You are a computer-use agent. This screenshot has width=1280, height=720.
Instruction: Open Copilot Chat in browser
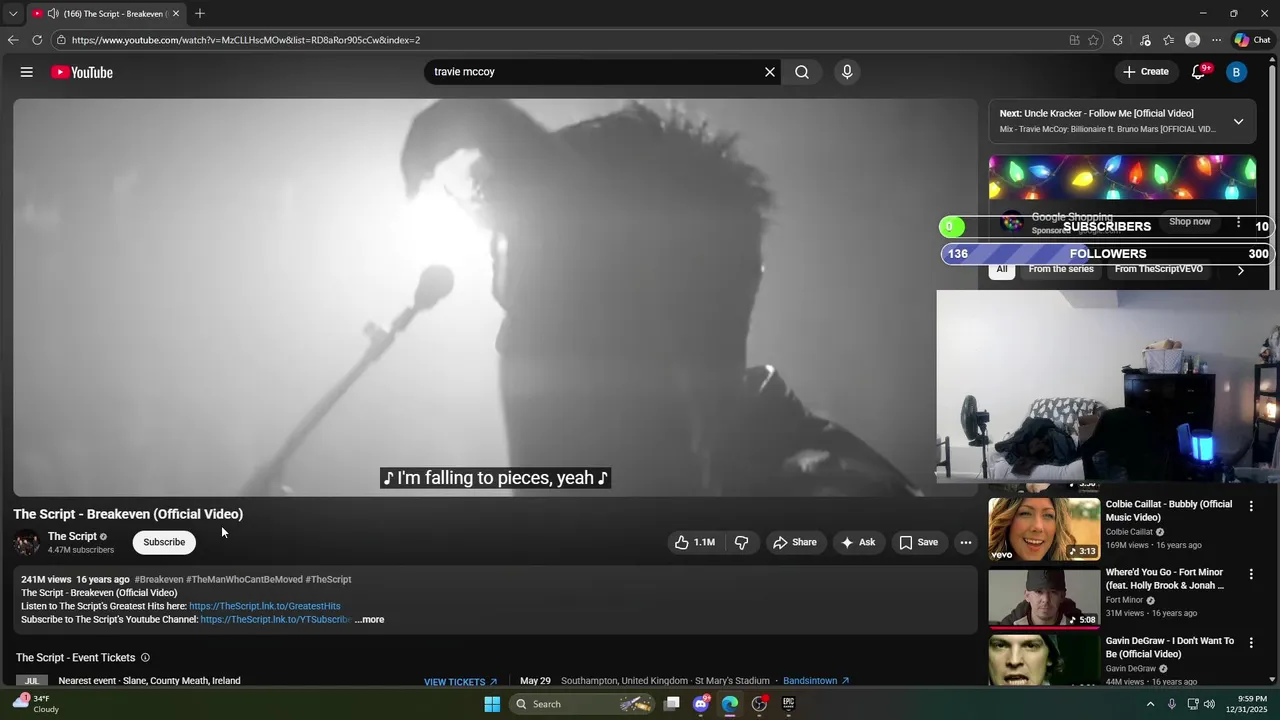[1252, 40]
